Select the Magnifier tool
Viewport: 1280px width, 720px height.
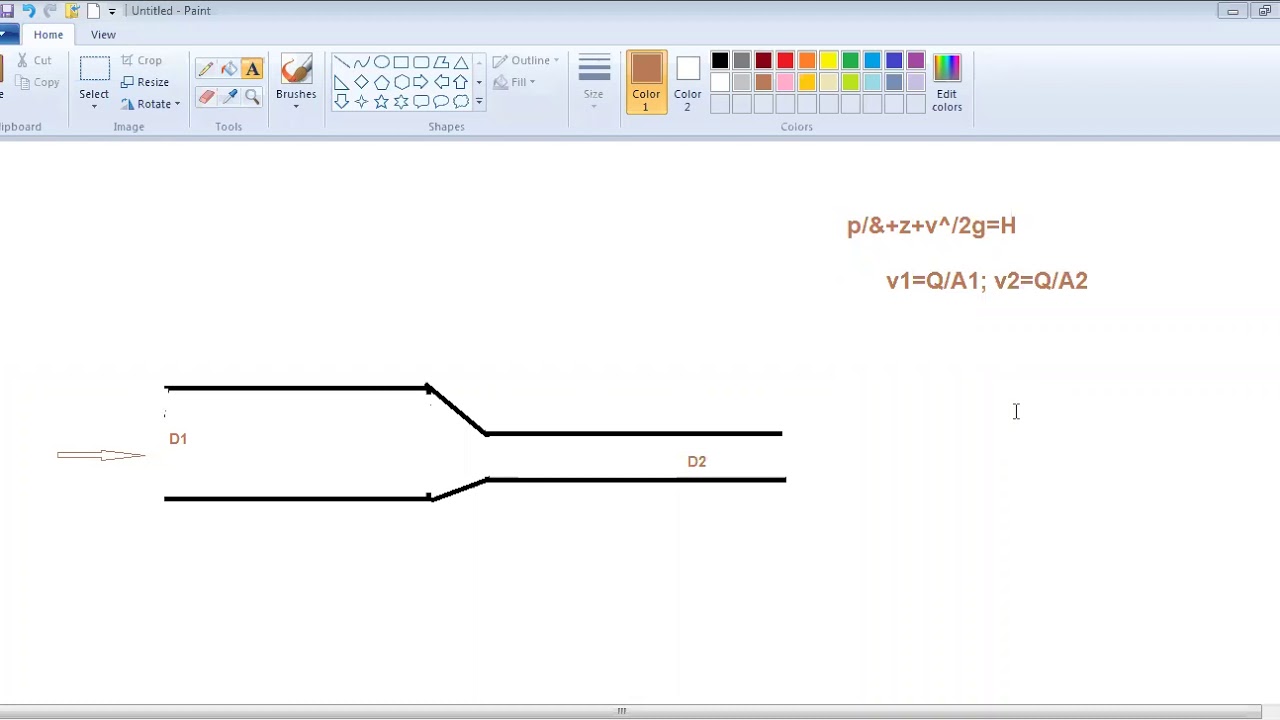tap(252, 96)
